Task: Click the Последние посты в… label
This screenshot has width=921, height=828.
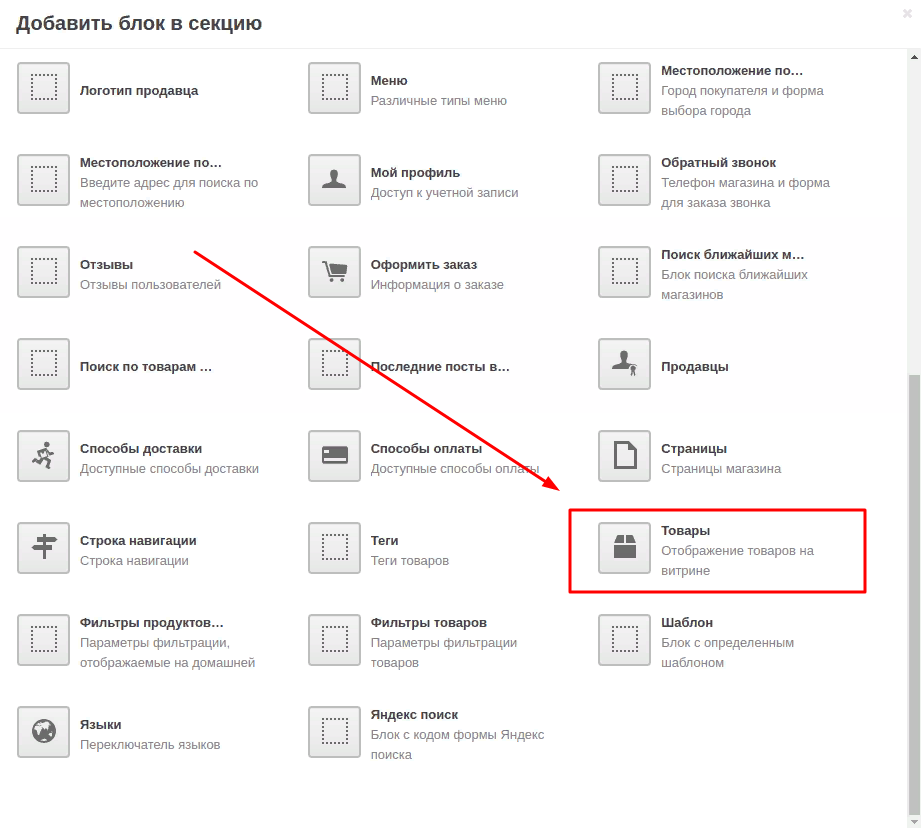Action: [x=440, y=366]
